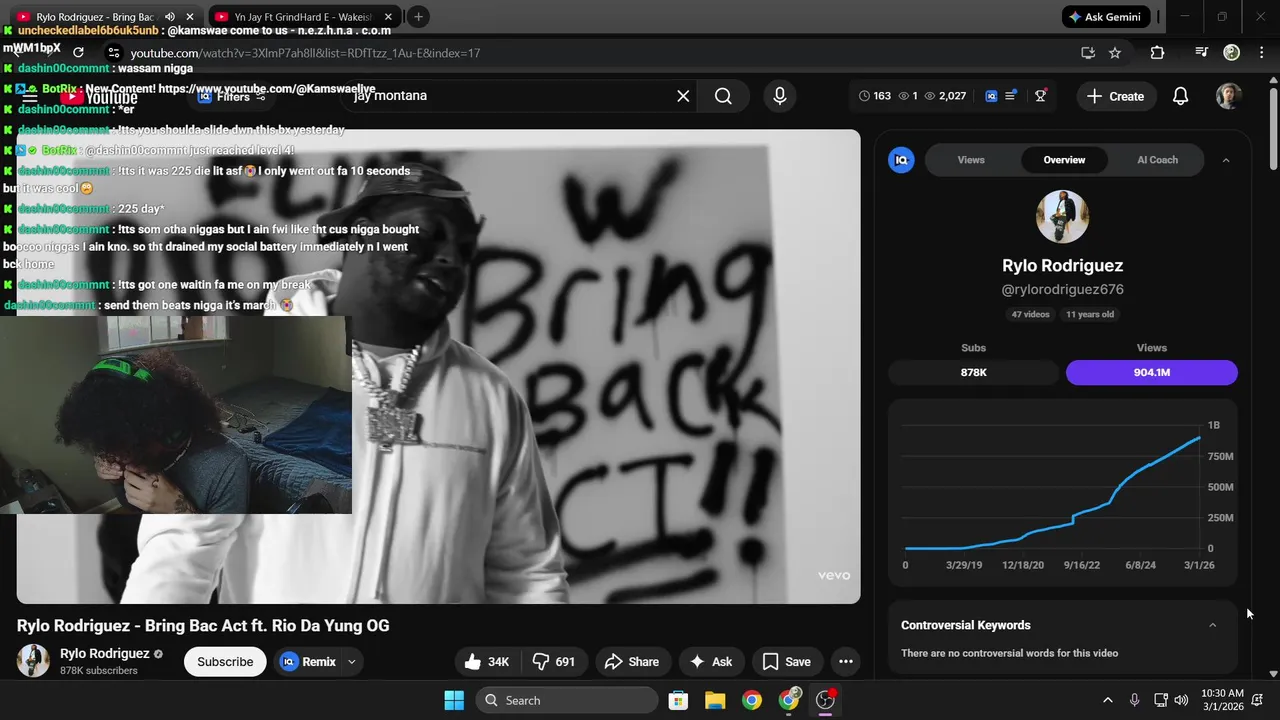Click the vidIQ logo in side panel
1280x720 pixels.
tap(901, 160)
